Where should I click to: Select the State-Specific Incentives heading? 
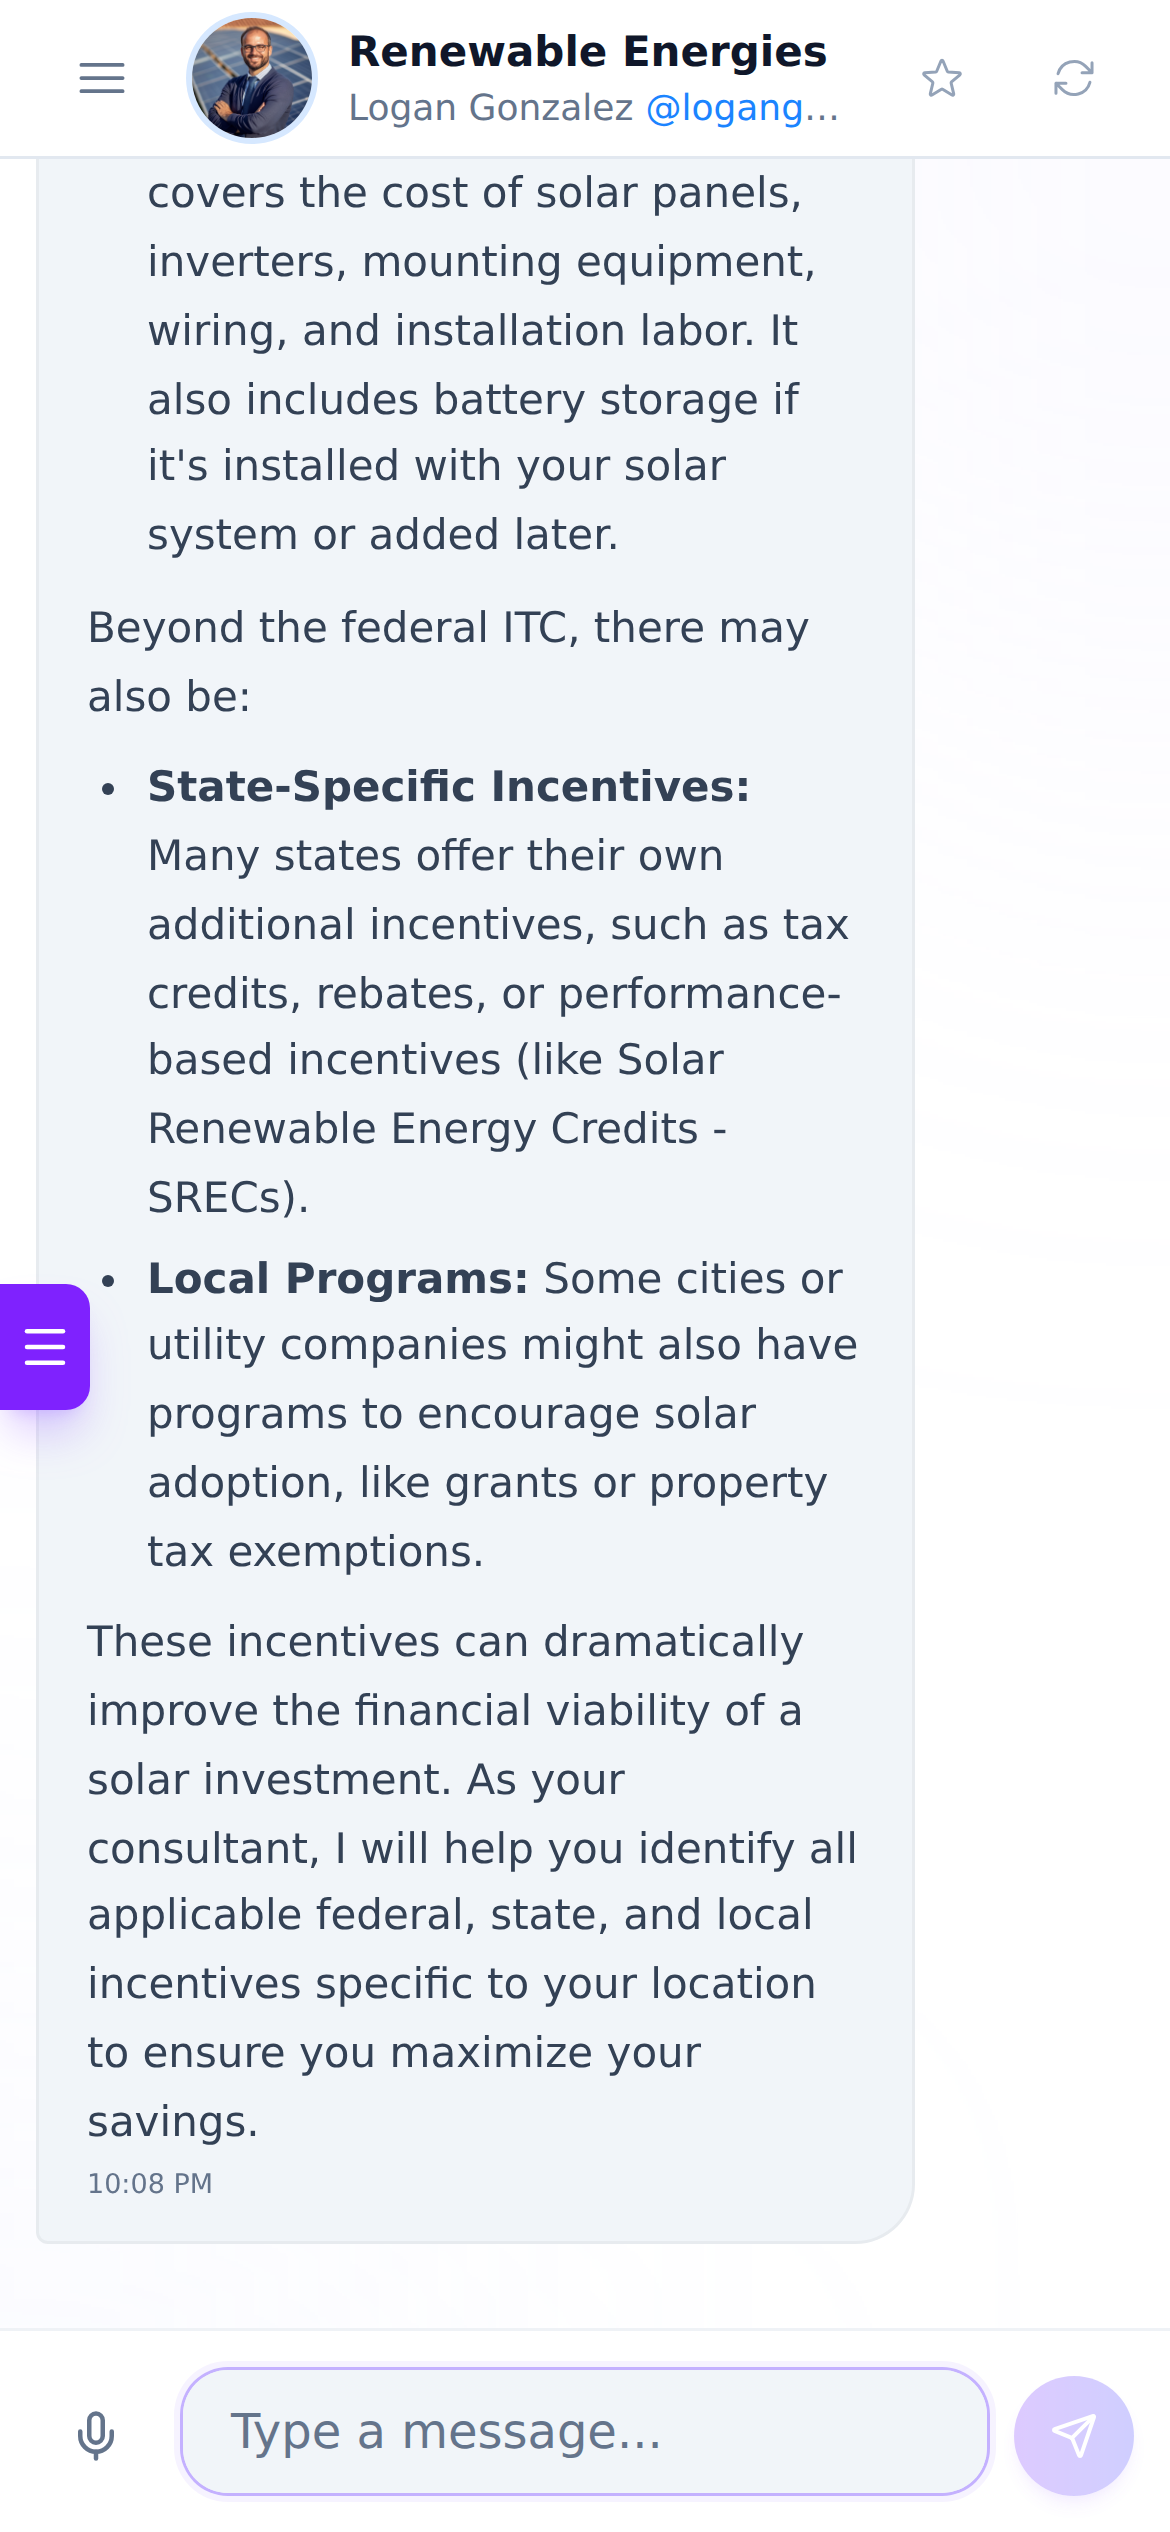tap(449, 787)
